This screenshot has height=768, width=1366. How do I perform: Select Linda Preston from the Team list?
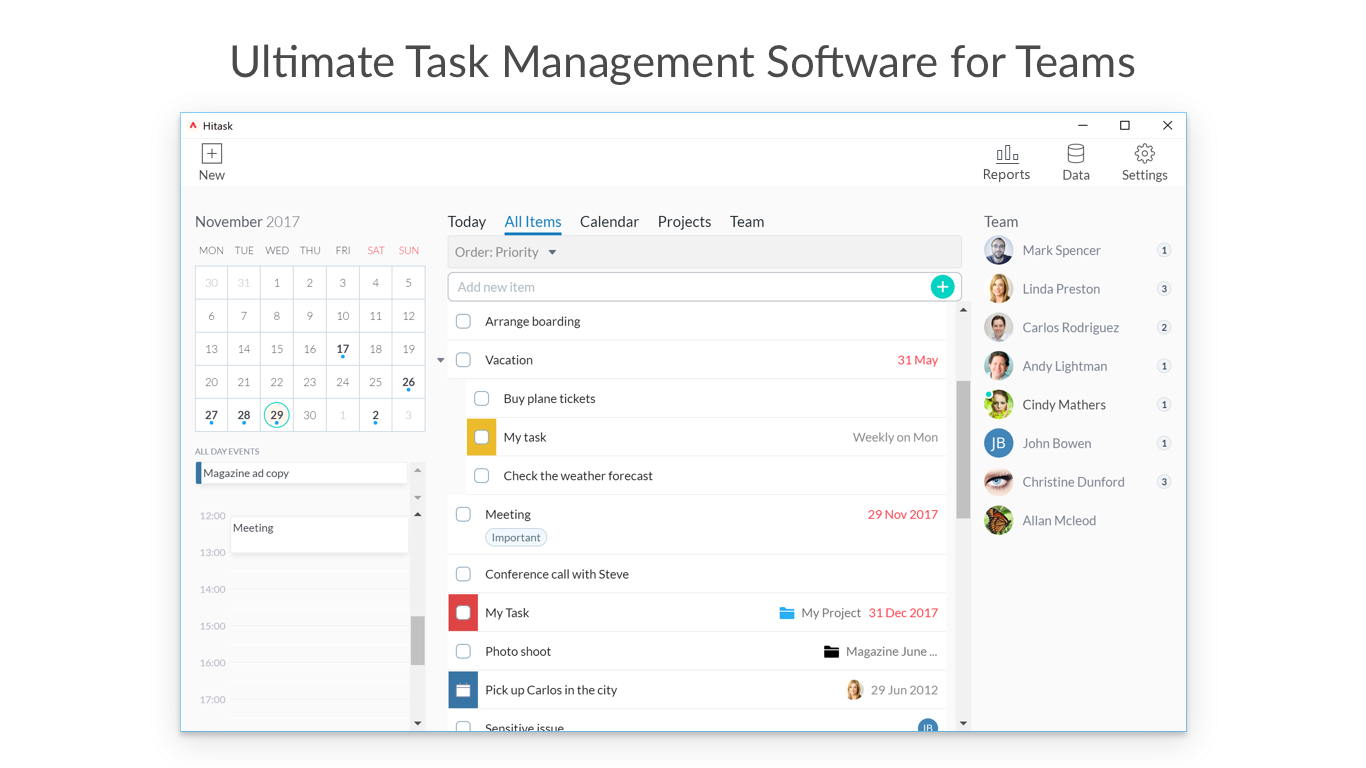(x=1062, y=288)
